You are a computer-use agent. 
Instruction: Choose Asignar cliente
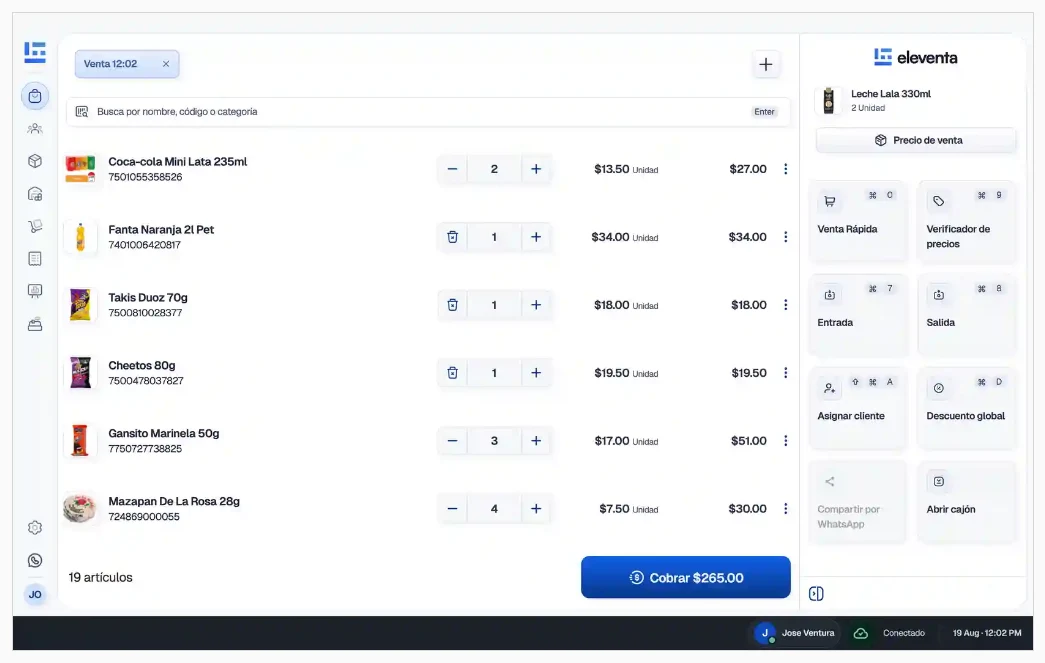[858, 407]
